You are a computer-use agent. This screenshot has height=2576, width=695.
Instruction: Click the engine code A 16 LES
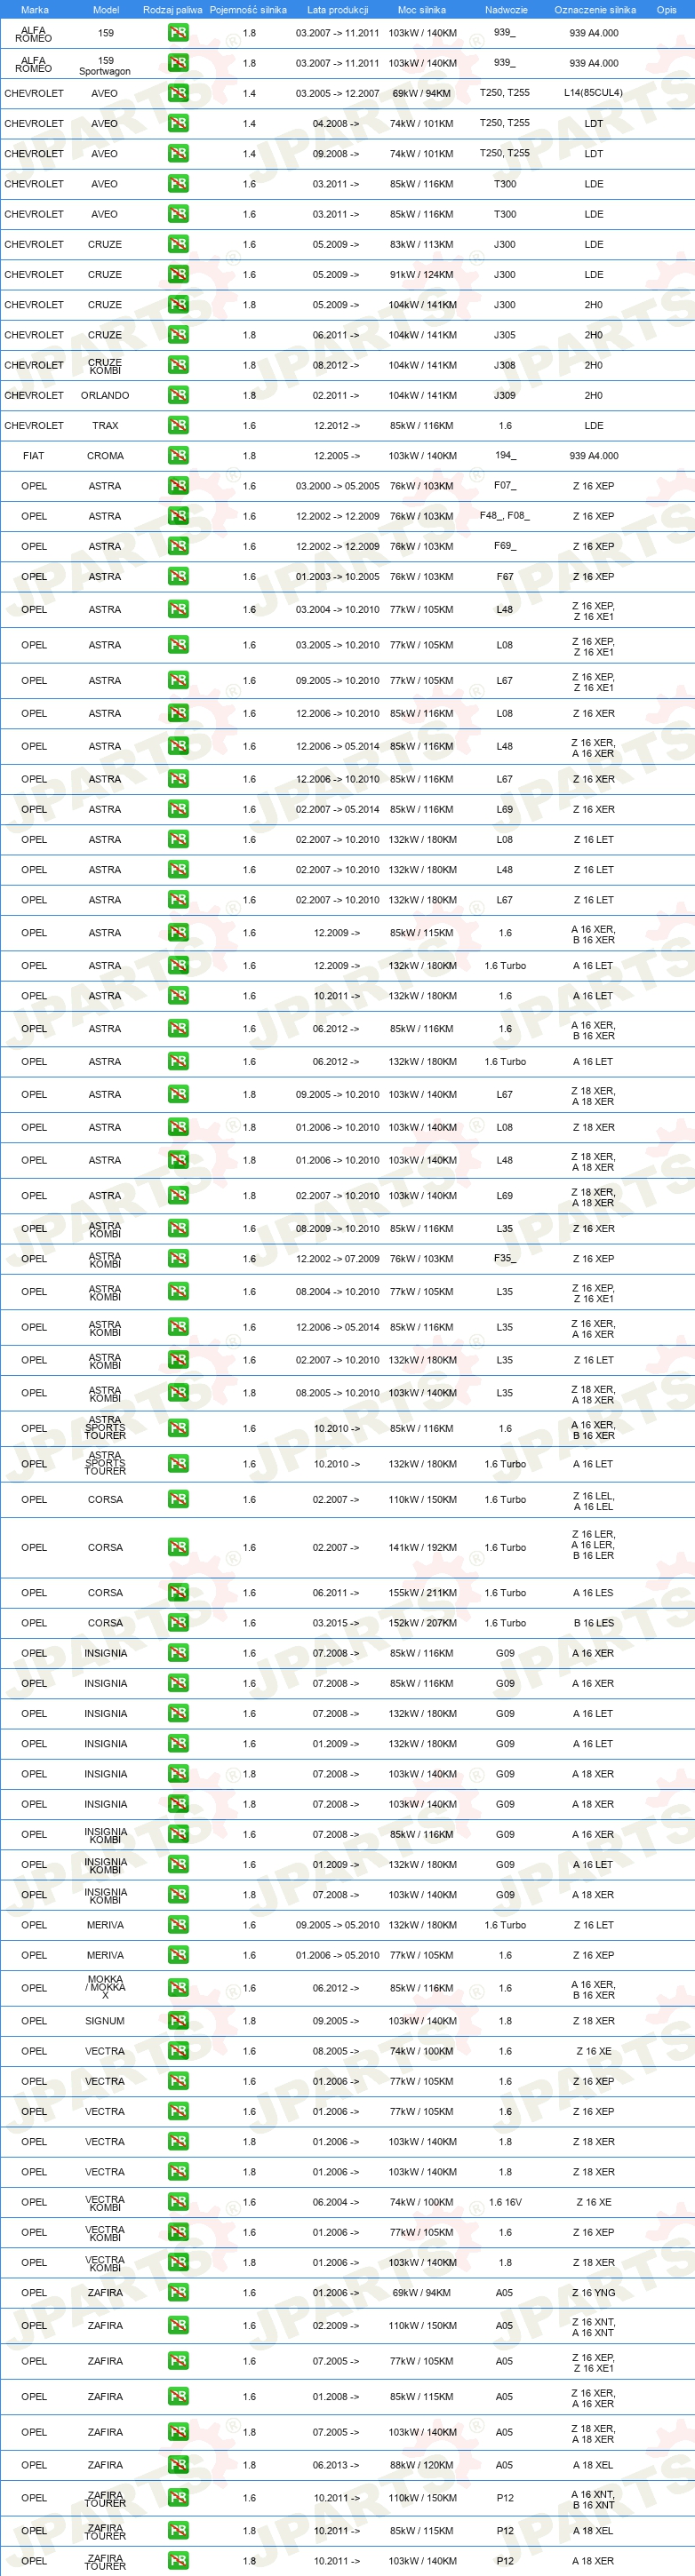pos(593,1593)
